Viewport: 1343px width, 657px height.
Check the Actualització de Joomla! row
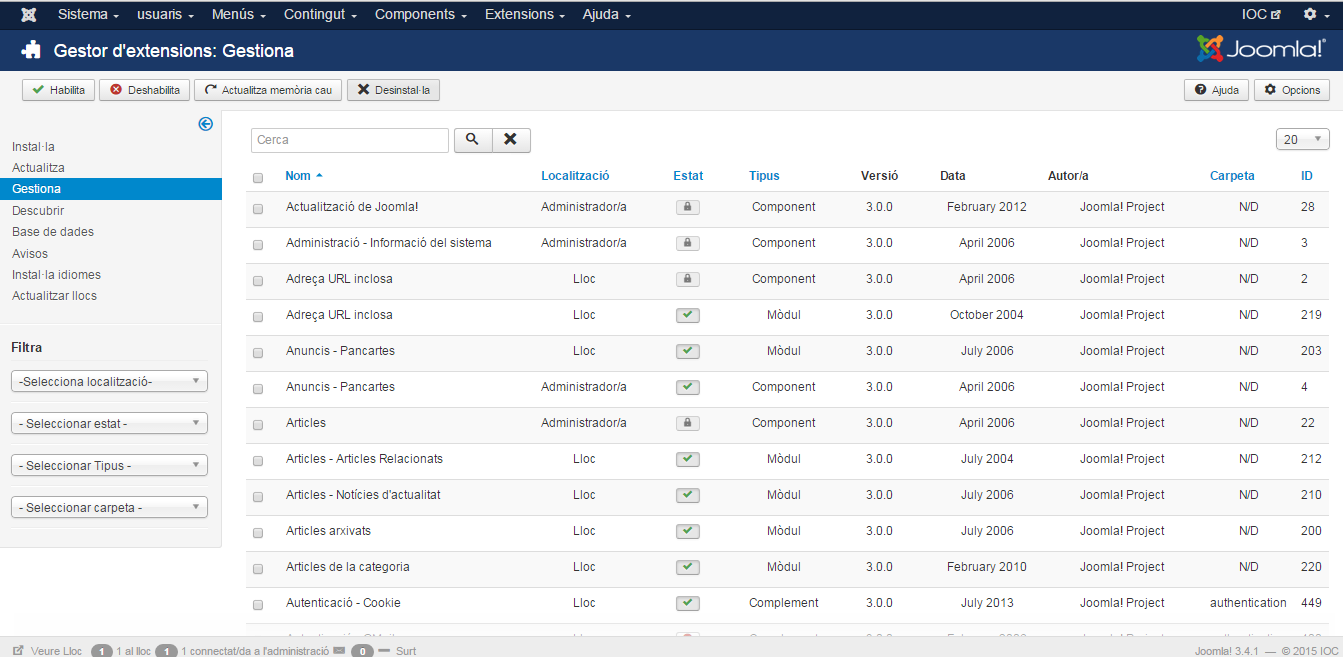[x=258, y=209]
